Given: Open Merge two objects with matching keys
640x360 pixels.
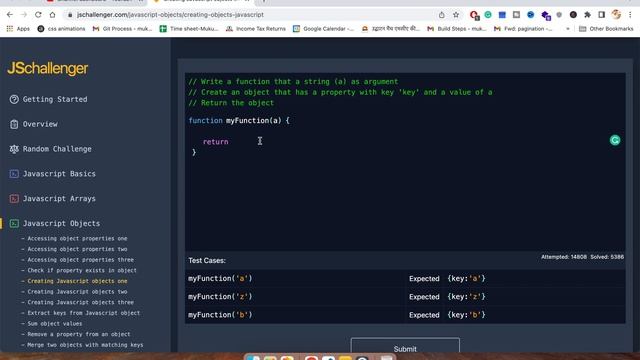Looking at the screenshot, I should point(85,344).
